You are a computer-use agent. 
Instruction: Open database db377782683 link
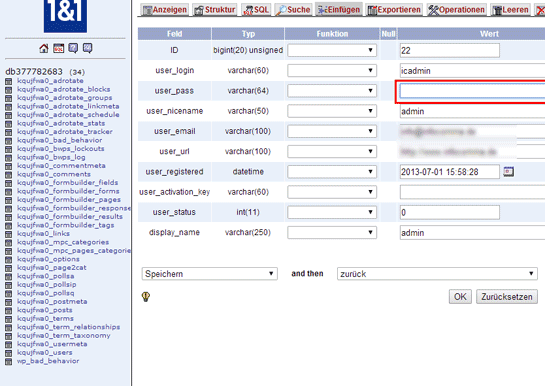(x=34, y=72)
